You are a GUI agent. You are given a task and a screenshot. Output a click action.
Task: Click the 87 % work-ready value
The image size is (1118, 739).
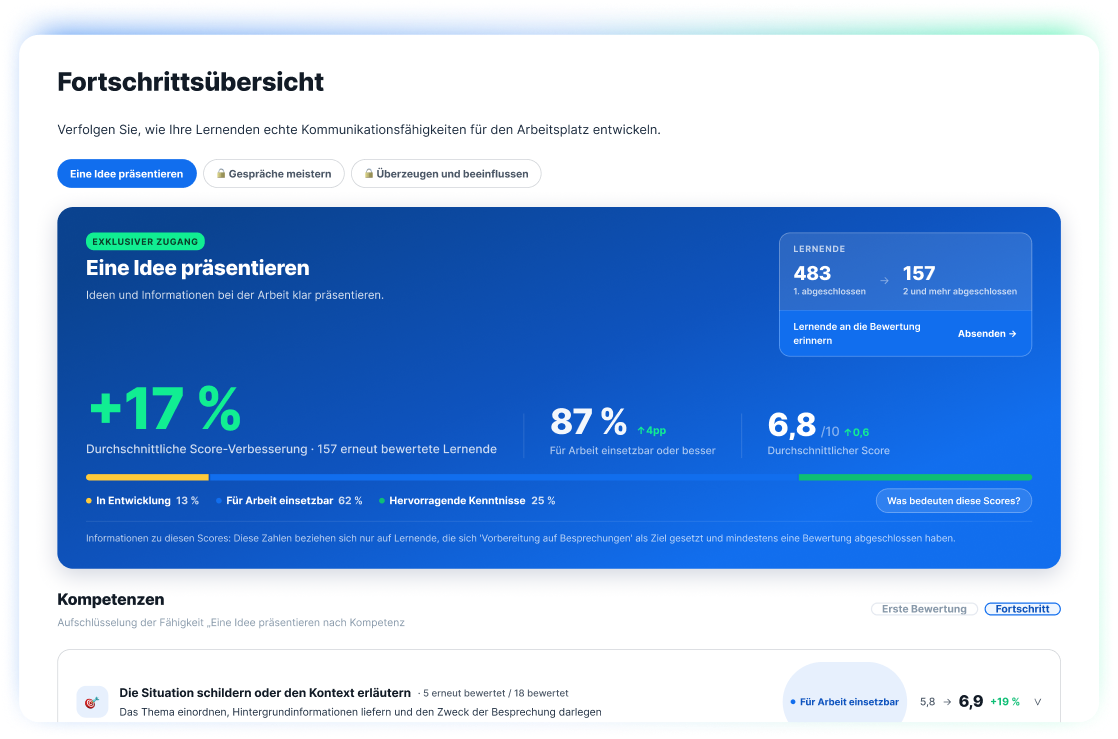click(x=588, y=421)
